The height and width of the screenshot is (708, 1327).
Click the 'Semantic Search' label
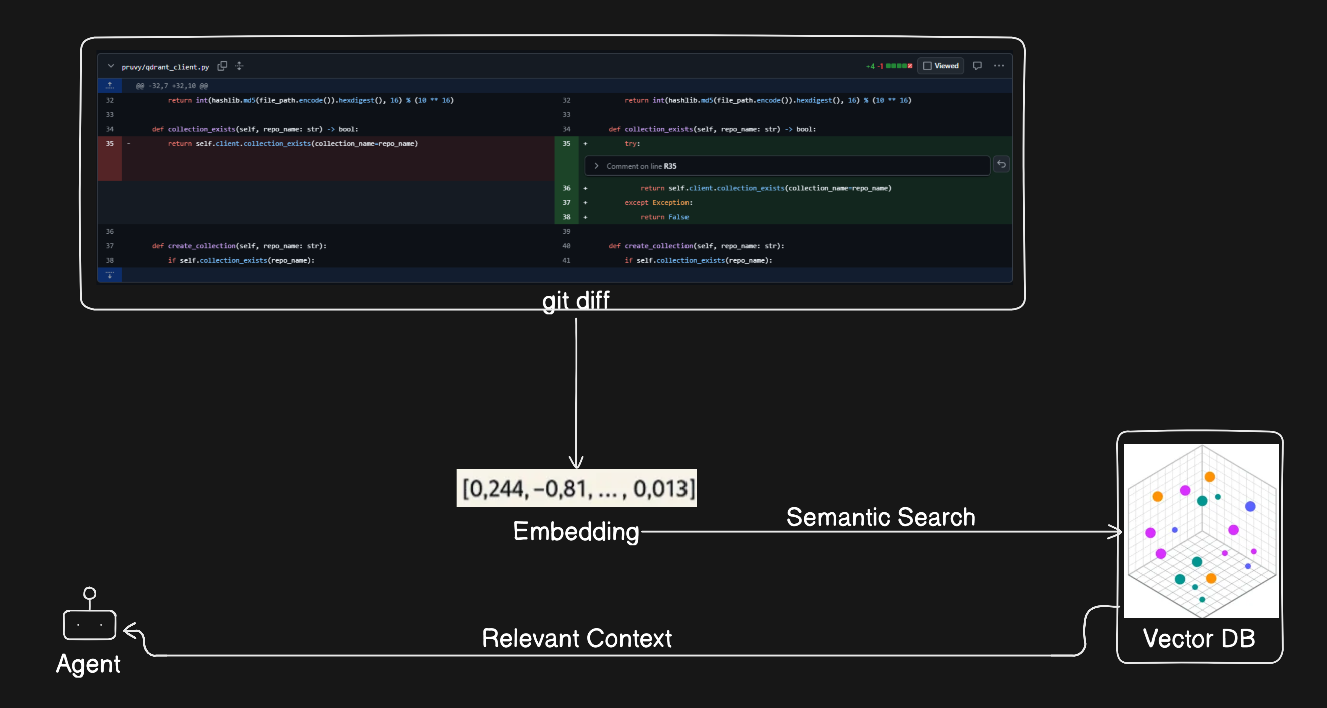point(881,517)
